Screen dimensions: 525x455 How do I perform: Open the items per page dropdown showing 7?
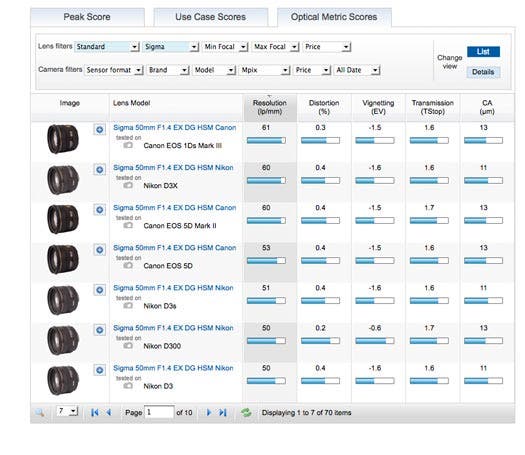pos(67,411)
